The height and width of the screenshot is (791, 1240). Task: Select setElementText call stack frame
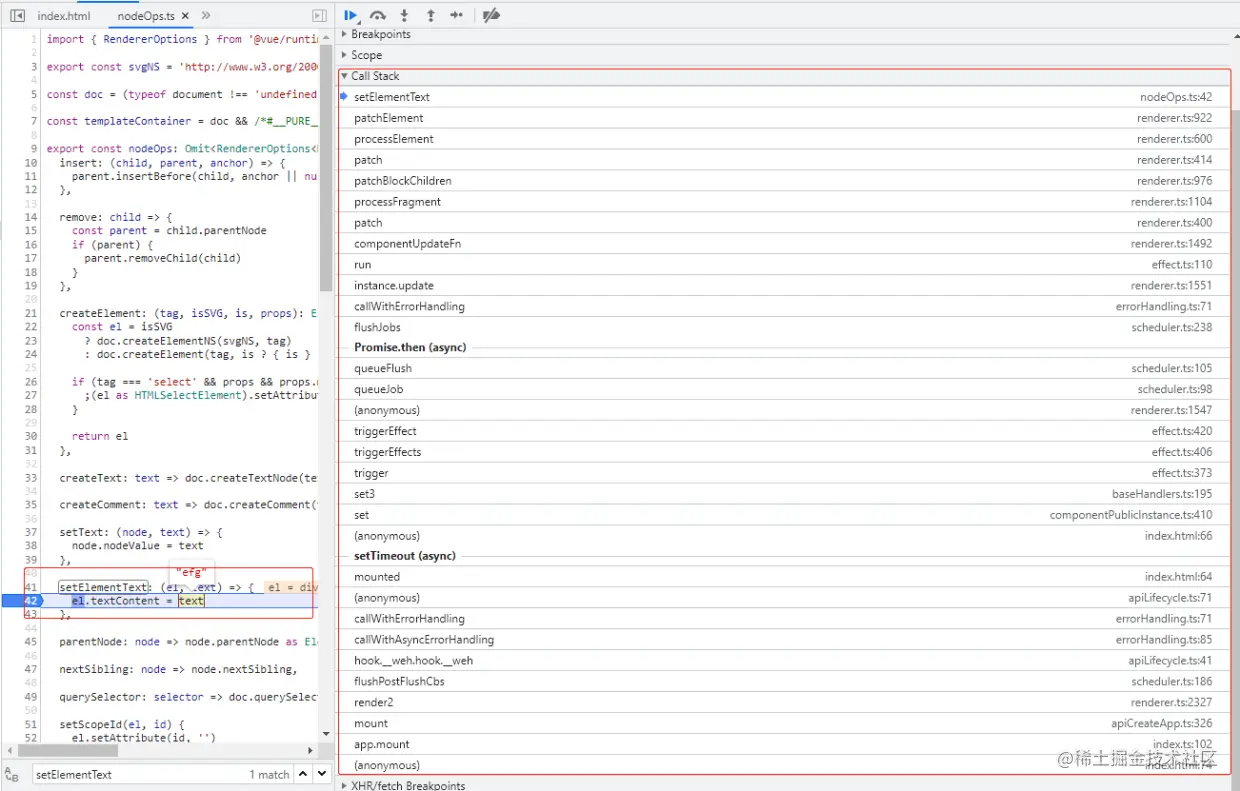pyautogui.click(x=785, y=97)
